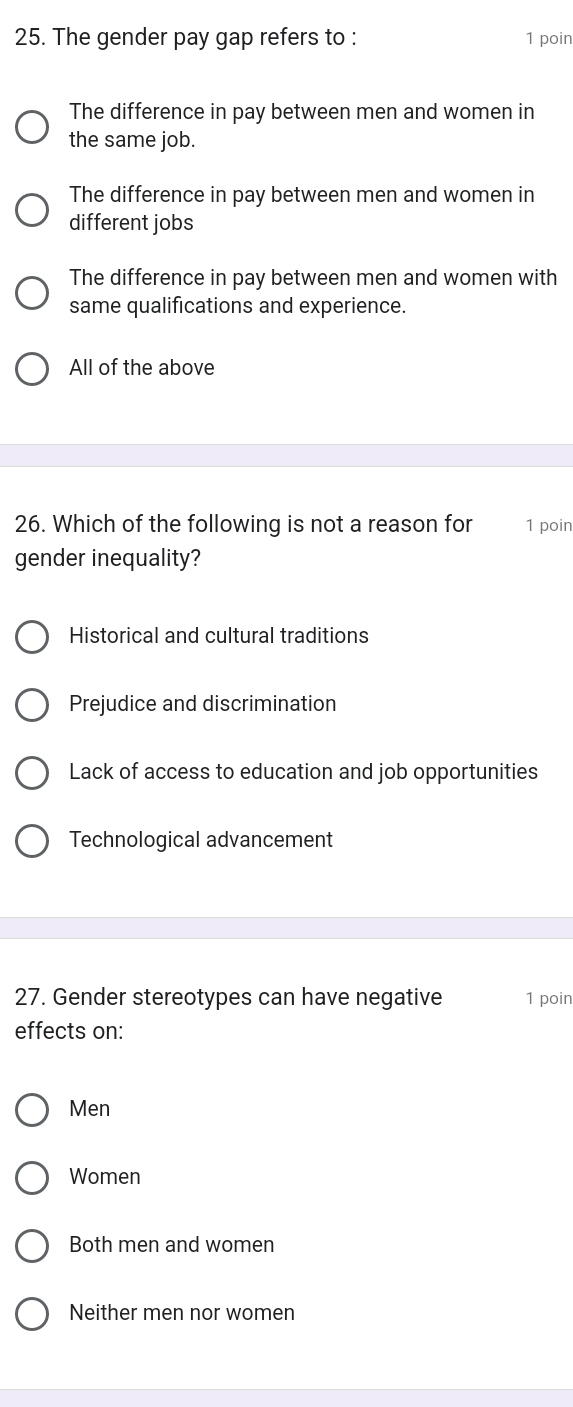The width and height of the screenshot is (573, 1407).
Task: Click the 'All of the above' label text
Action: pyautogui.click(x=142, y=368)
